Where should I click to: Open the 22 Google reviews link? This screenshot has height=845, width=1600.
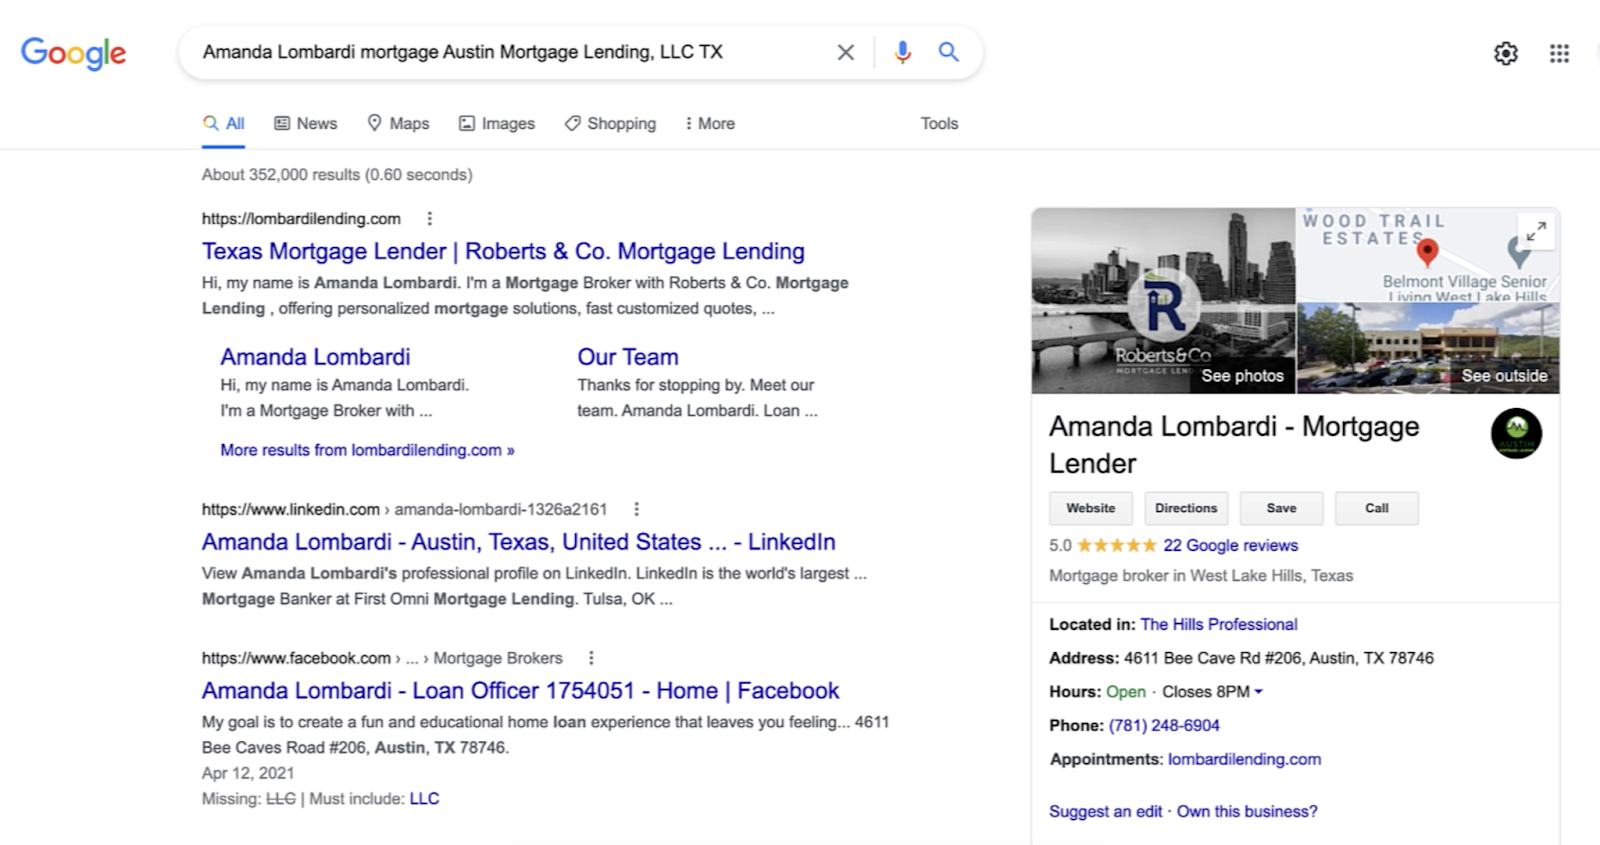[x=1230, y=546]
